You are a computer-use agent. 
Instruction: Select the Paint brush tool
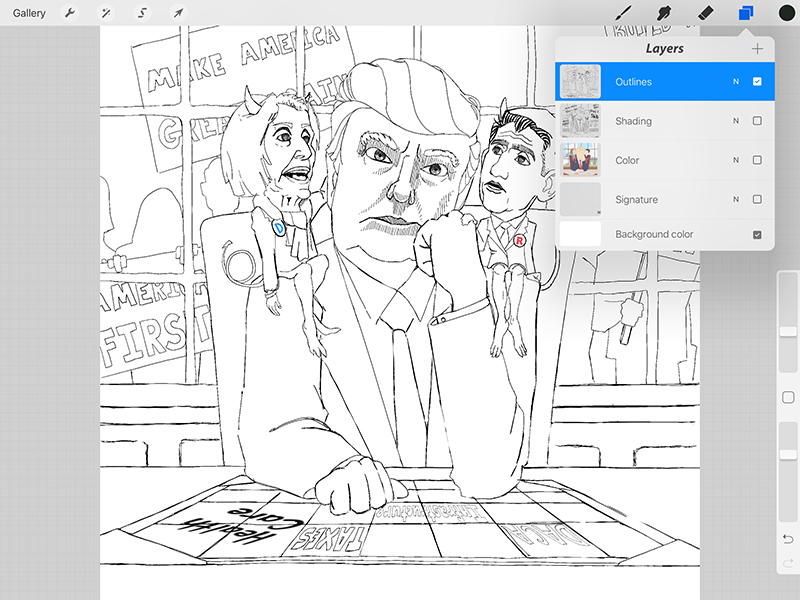click(x=622, y=13)
